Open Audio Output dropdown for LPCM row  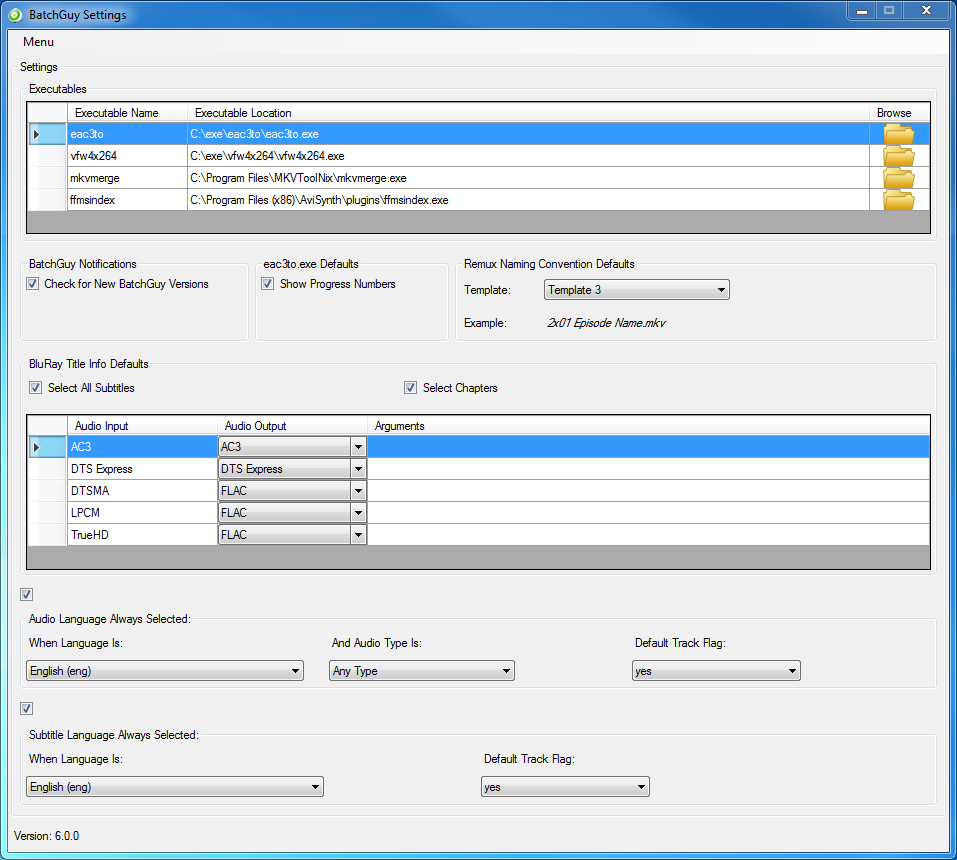[292, 513]
